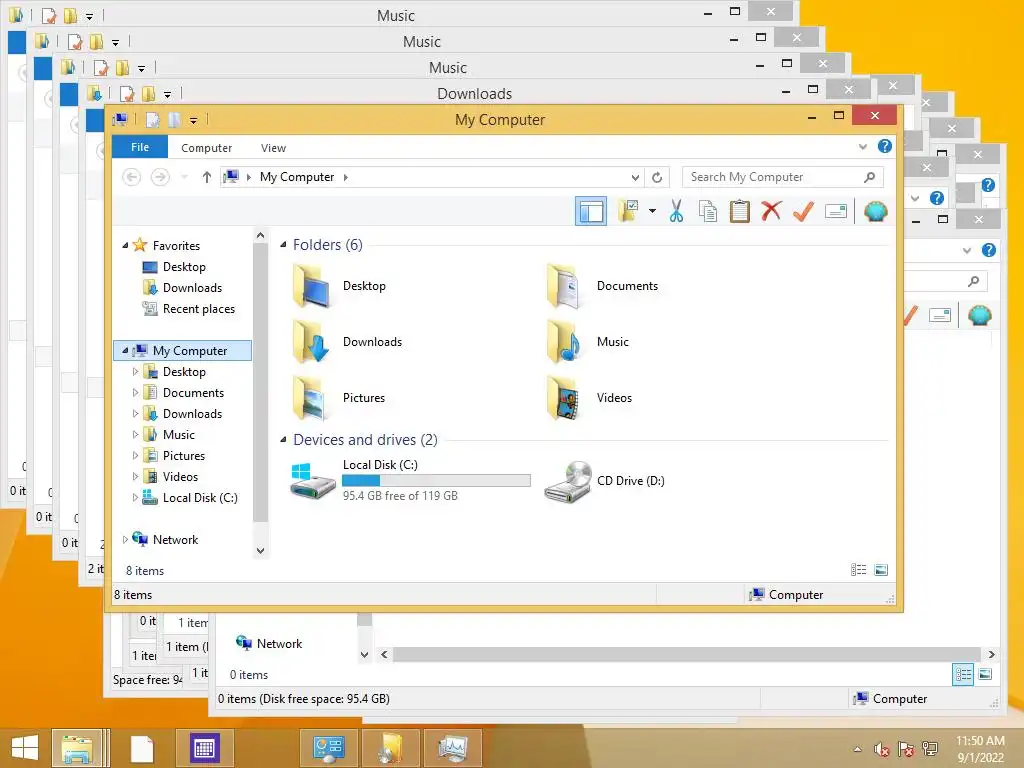1024x768 pixels.
Task: Collapse Devices and drives (2) group
Action: tap(283, 440)
